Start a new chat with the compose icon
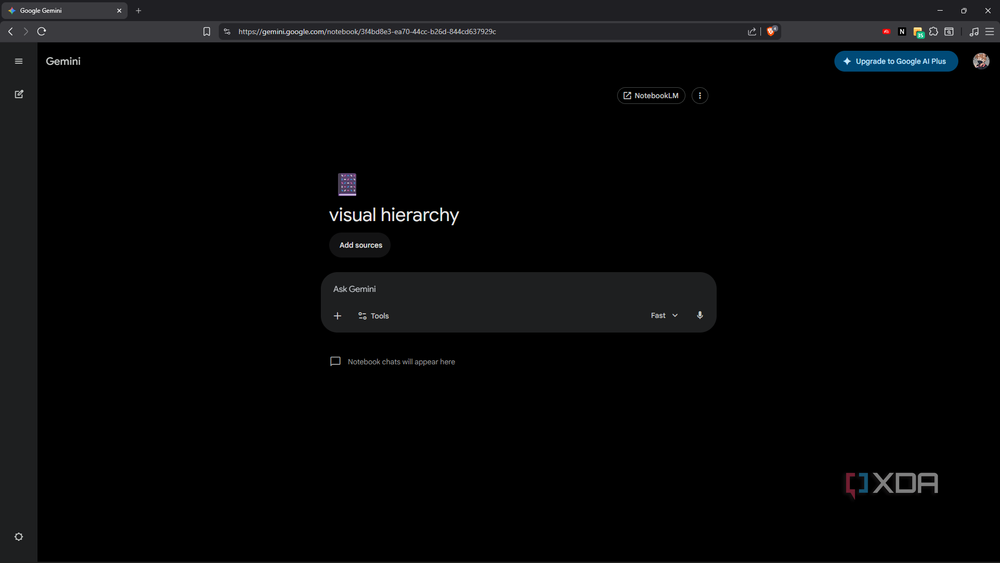The width and height of the screenshot is (1000, 563). tap(18, 94)
